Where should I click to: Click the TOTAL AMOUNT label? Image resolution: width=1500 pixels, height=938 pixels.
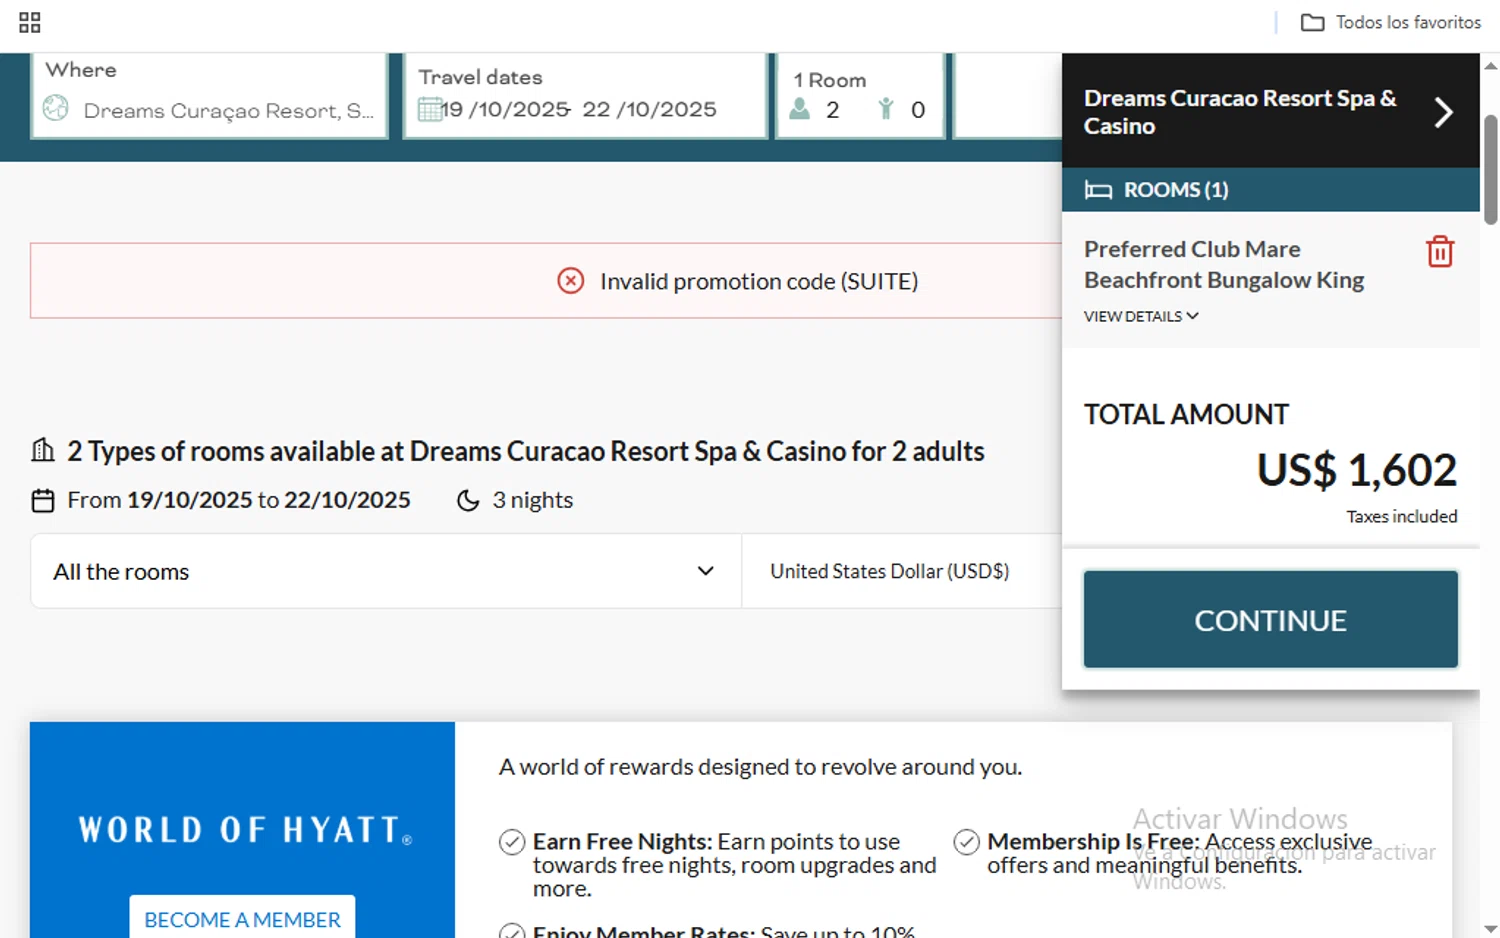click(1186, 414)
